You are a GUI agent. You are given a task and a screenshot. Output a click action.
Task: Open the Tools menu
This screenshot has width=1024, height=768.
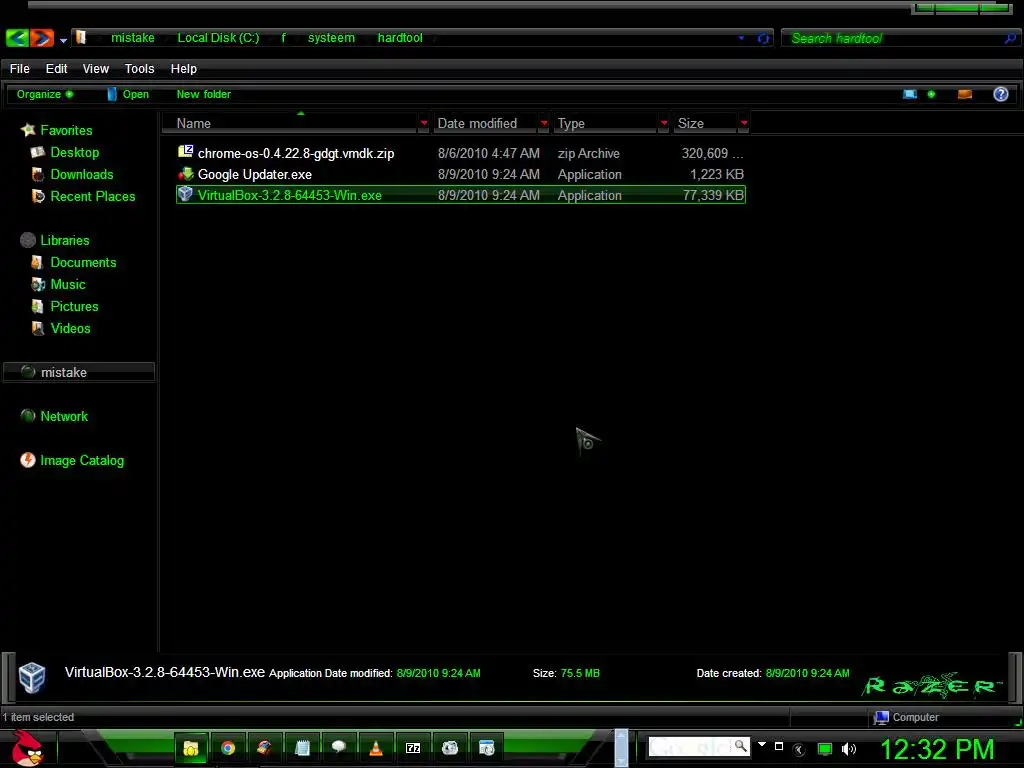[x=139, y=69]
